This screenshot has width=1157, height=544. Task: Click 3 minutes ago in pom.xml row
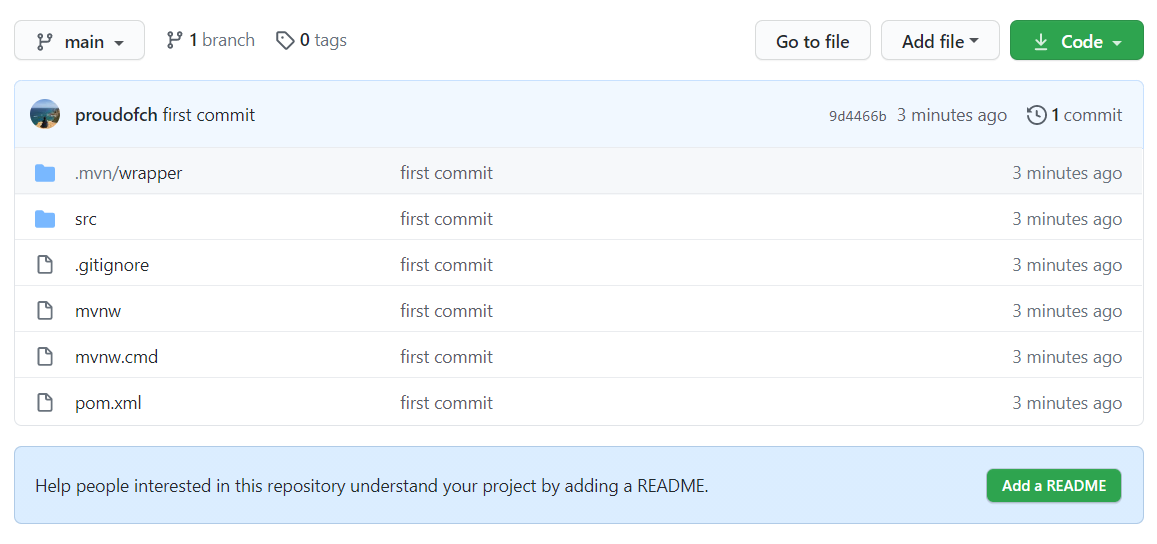point(1067,402)
